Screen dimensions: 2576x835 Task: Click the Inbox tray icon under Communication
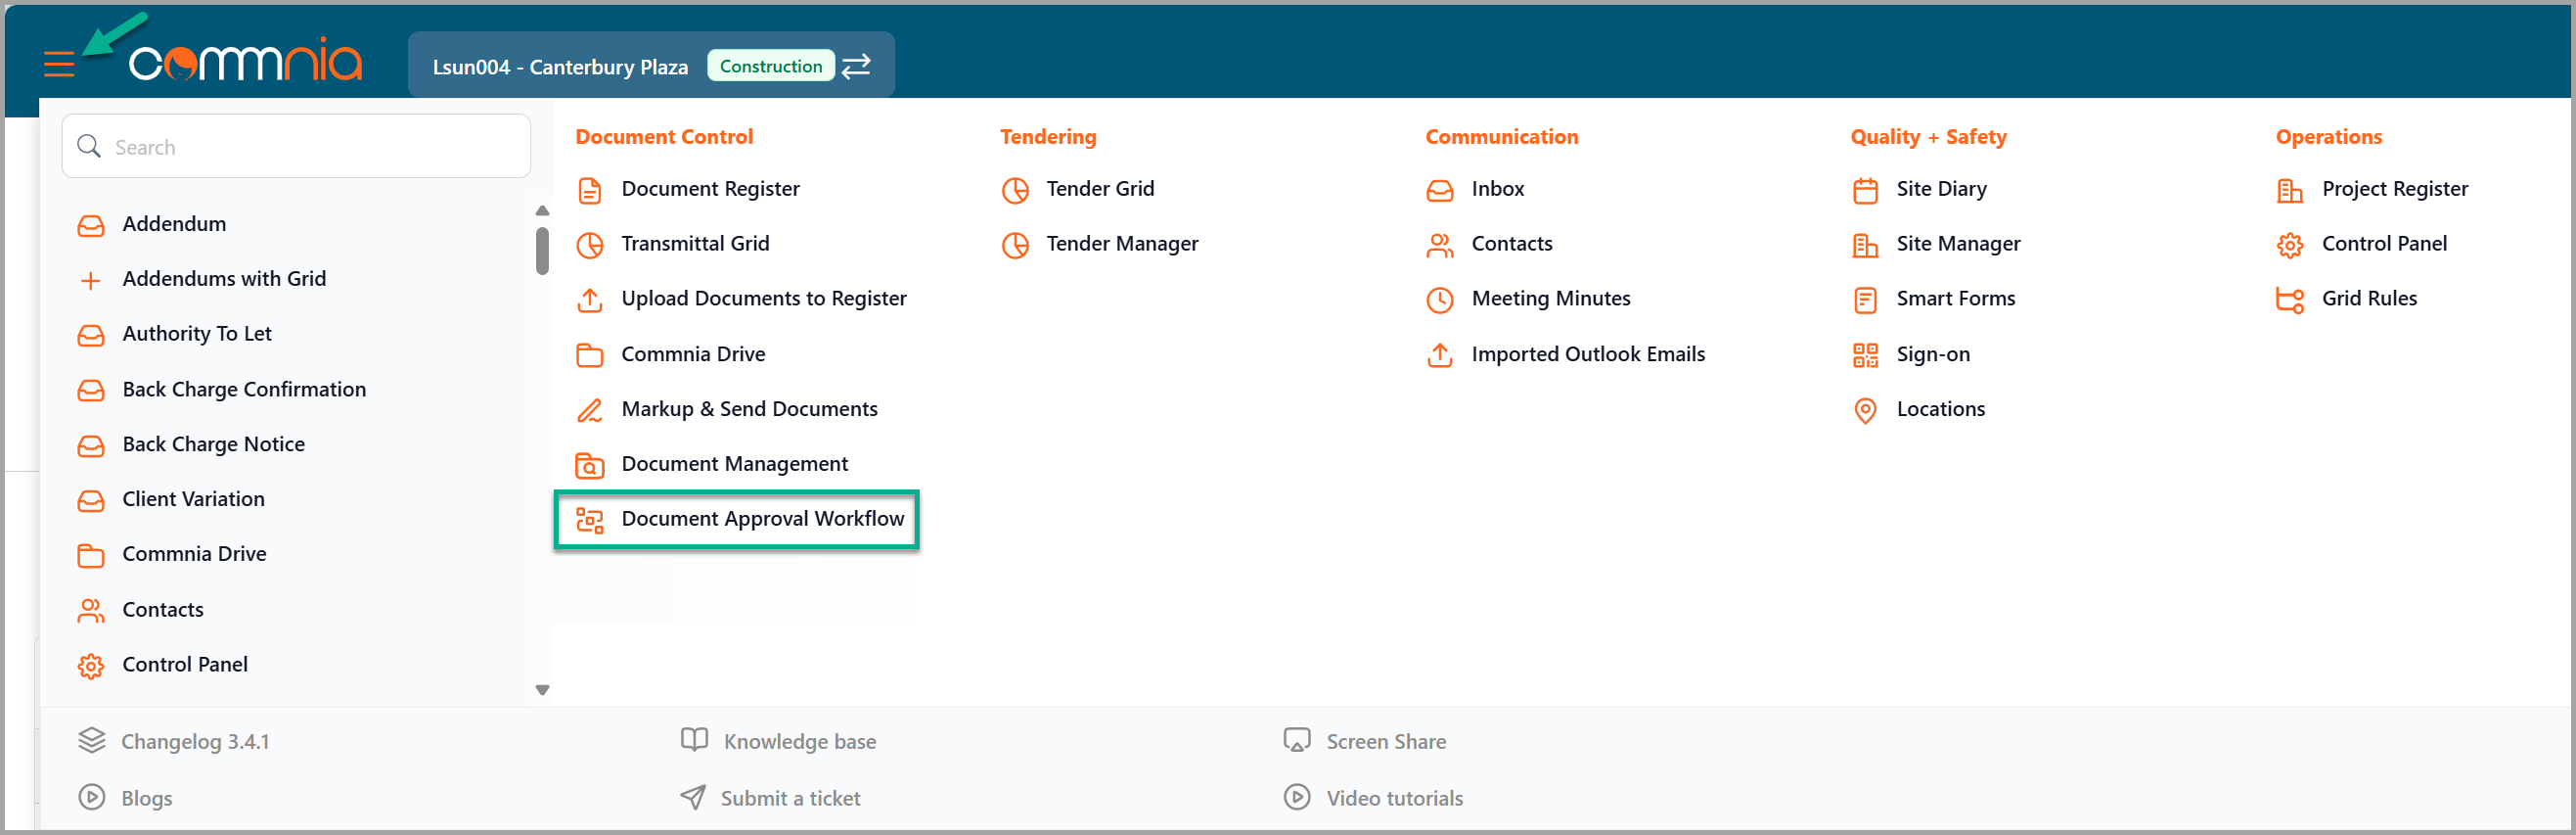1440,190
